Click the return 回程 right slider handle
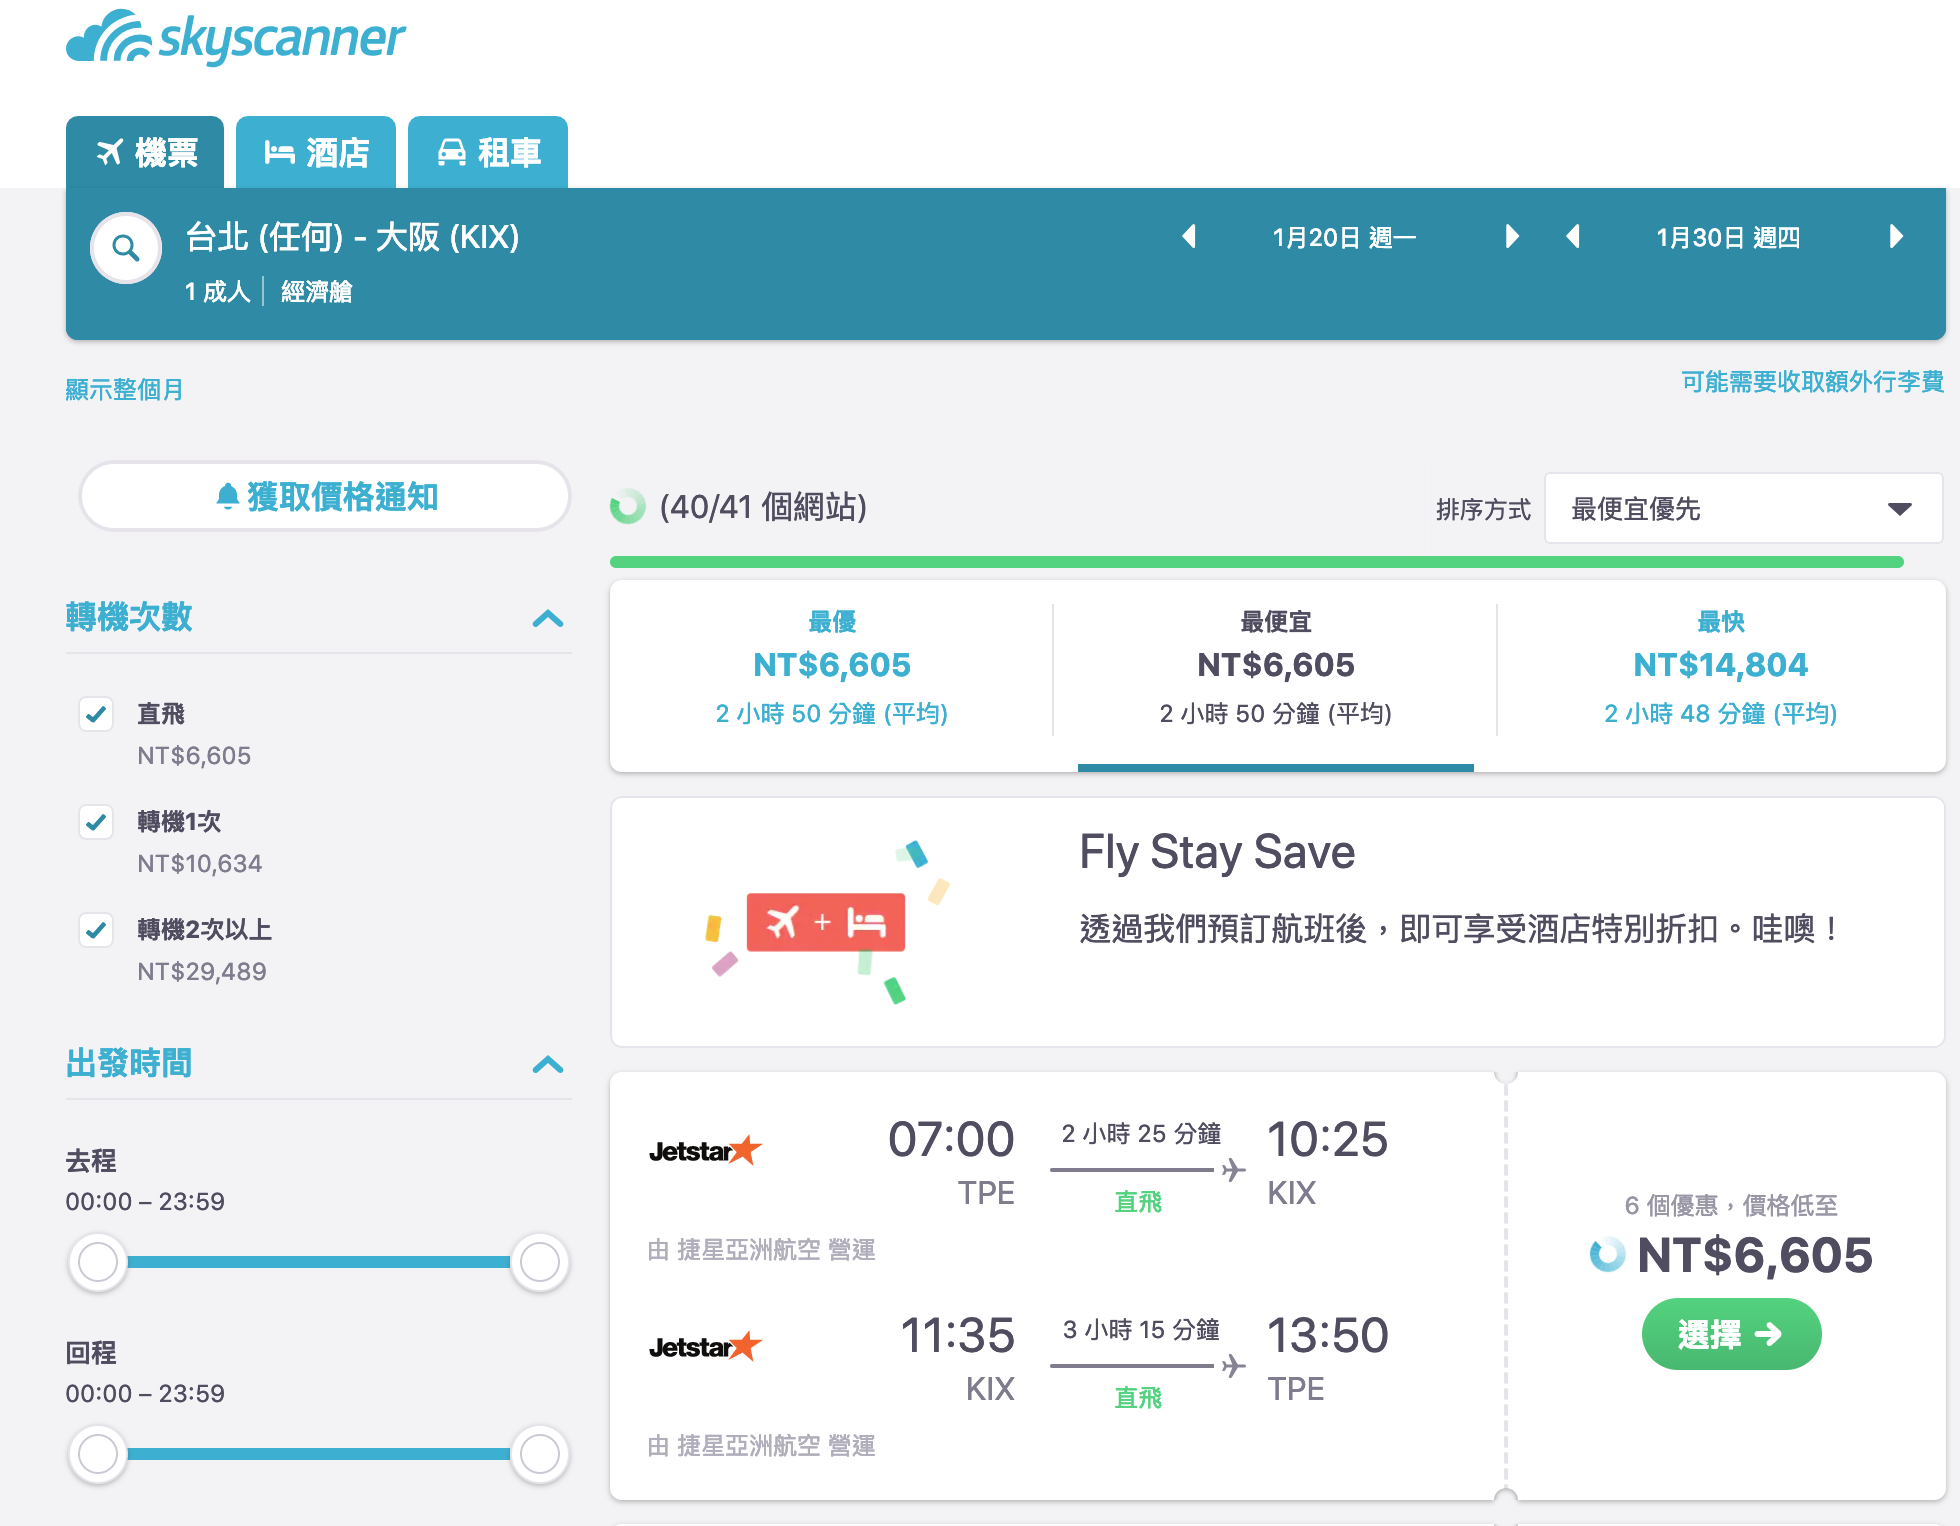1960x1526 pixels. [540, 1454]
